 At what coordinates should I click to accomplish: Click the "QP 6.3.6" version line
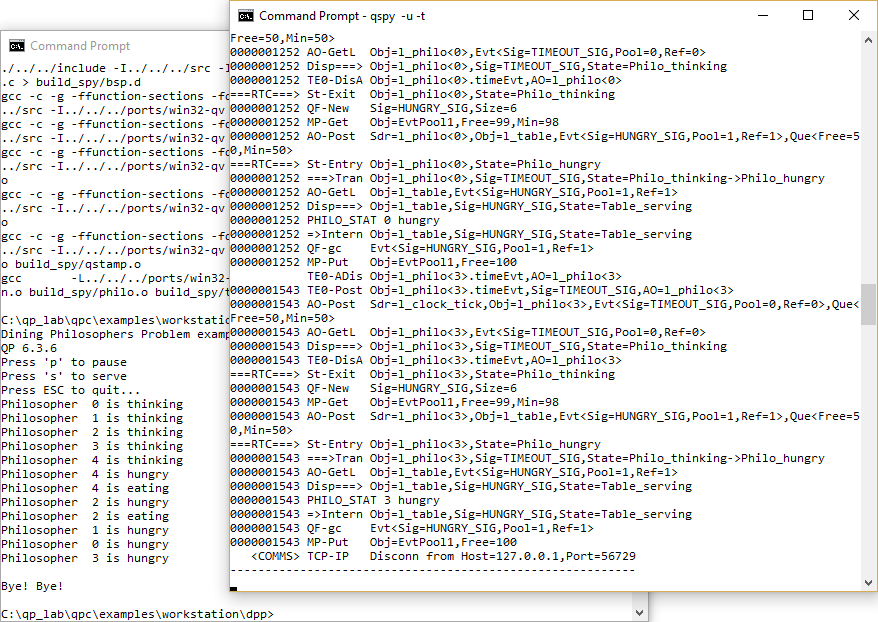click(x=28, y=348)
